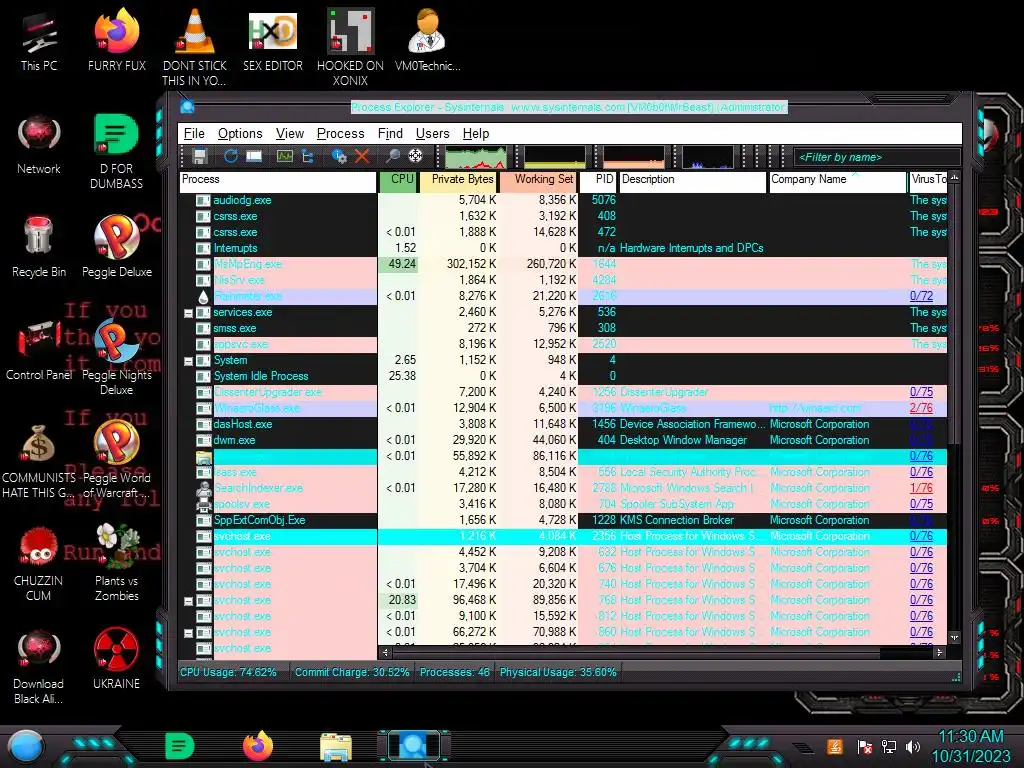Open the 1/76 VirusTotal link for SearchIndexer
This screenshot has width=1024, height=768.
921,488
